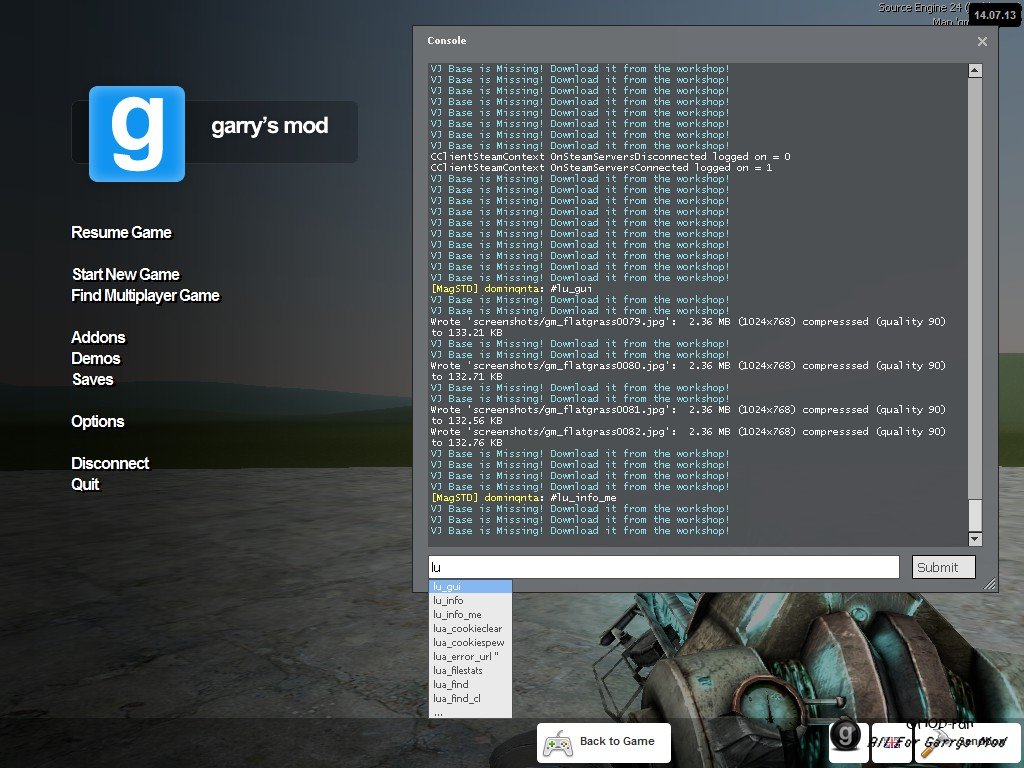The height and width of the screenshot is (768, 1024).
Task: Click the 'to 133.21 KB' log line
Action: coord(466,333)
